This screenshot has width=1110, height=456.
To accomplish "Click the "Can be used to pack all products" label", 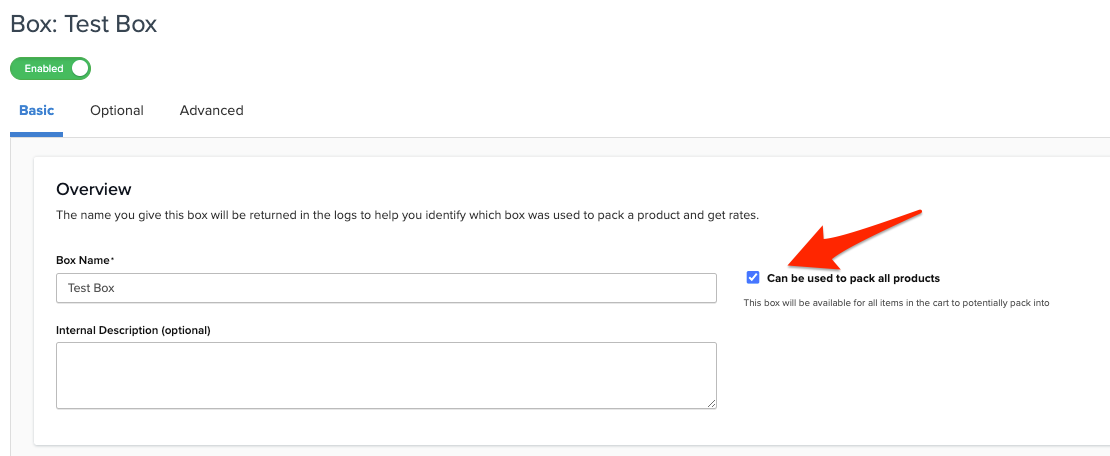I will 853,278.
